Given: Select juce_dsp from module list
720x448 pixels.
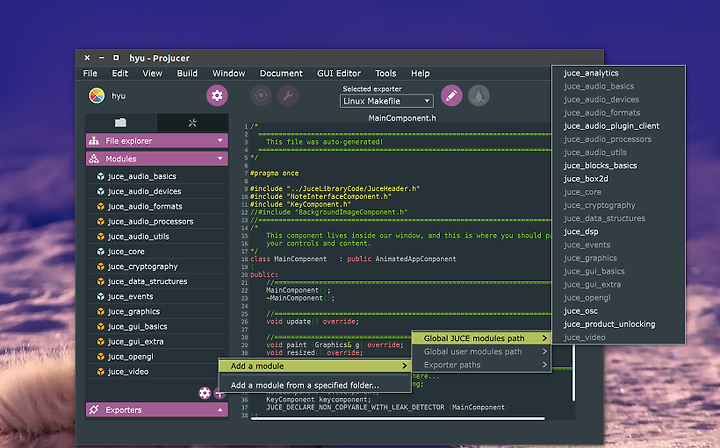Looking at the screenshot, I should pyautogui.click(x=619, y=232).
